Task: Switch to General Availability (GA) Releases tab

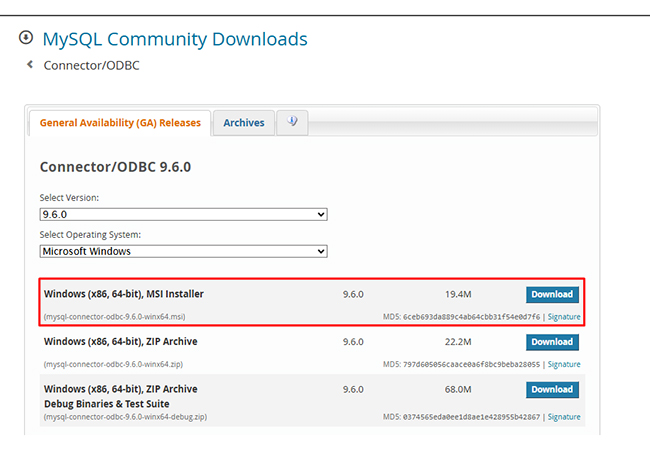Action: [x=120, y=123]
